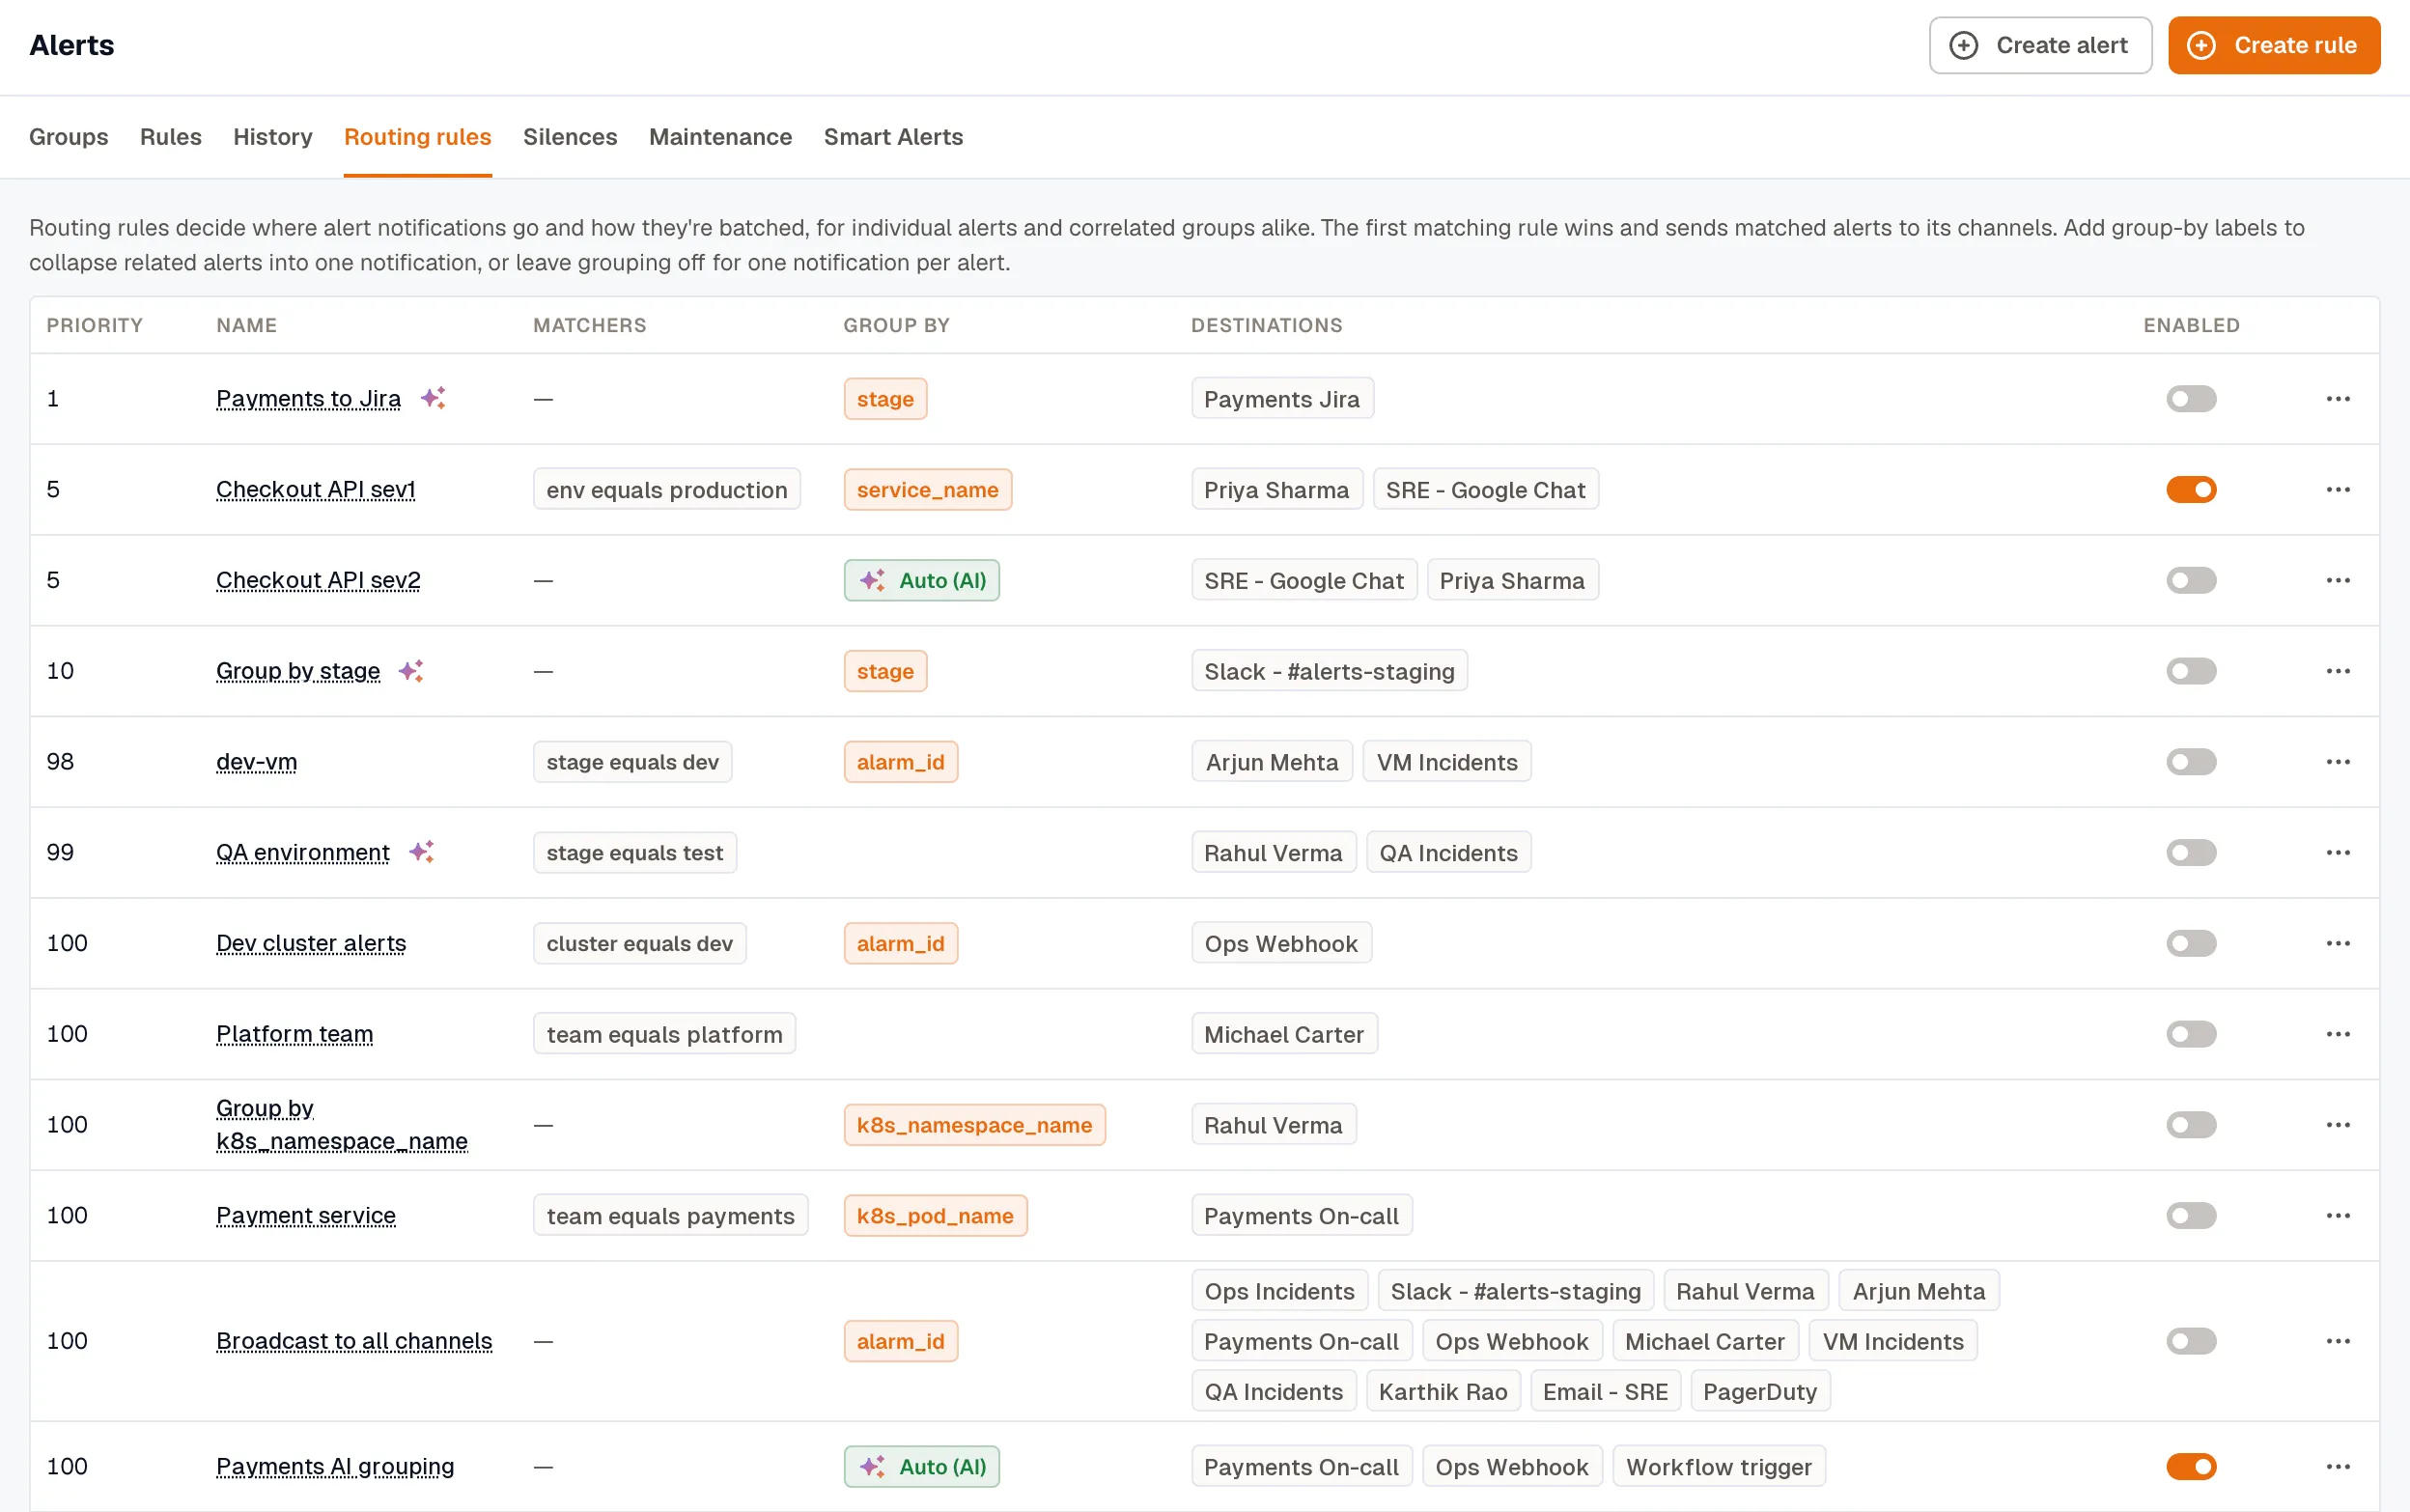Disable the Payments AI grouping rule toggle
2410x1512 pixels.
pyautogui.click(x=2191, y=1467)
